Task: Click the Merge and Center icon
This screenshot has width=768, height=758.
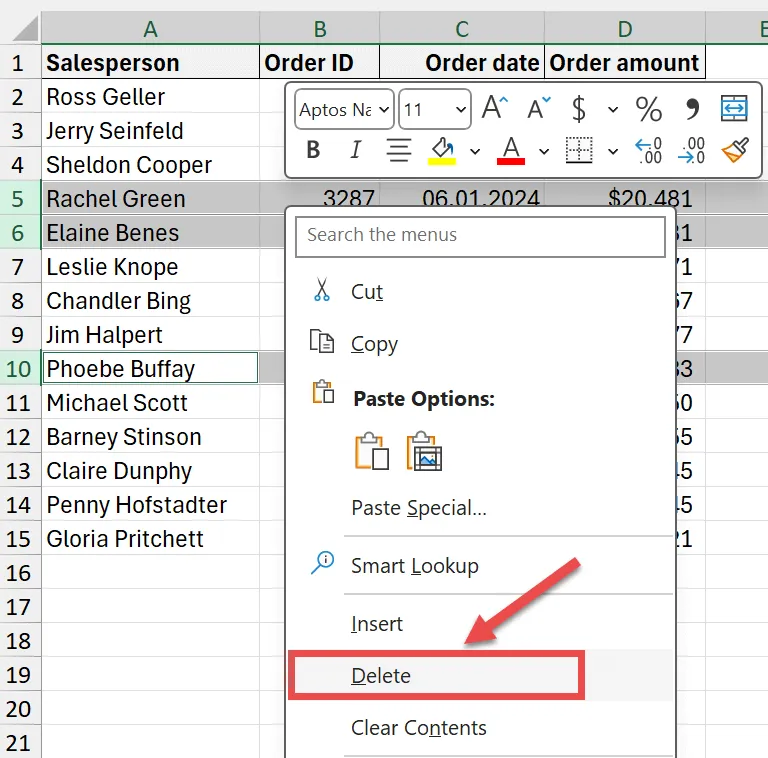Action: [734, 109]
